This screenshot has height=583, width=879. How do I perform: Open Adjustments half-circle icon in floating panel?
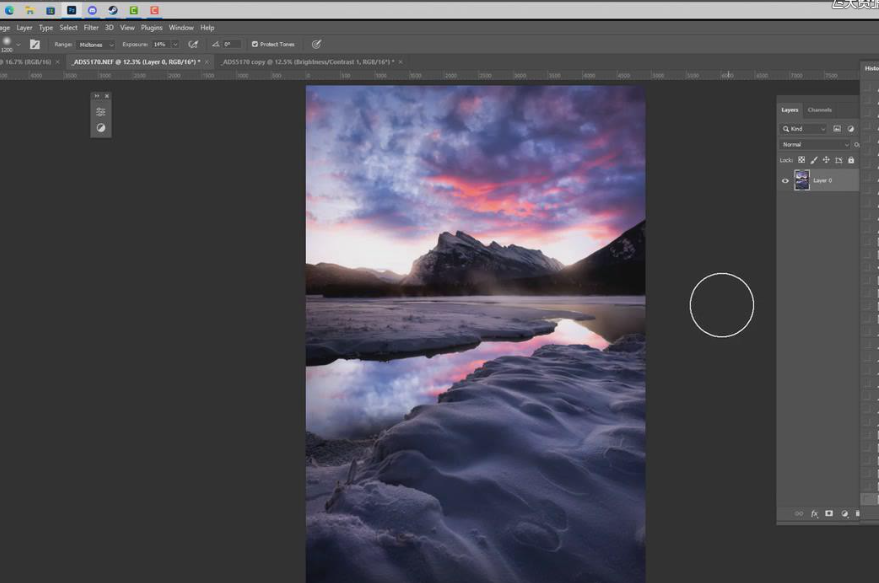(x=101, y=128)
